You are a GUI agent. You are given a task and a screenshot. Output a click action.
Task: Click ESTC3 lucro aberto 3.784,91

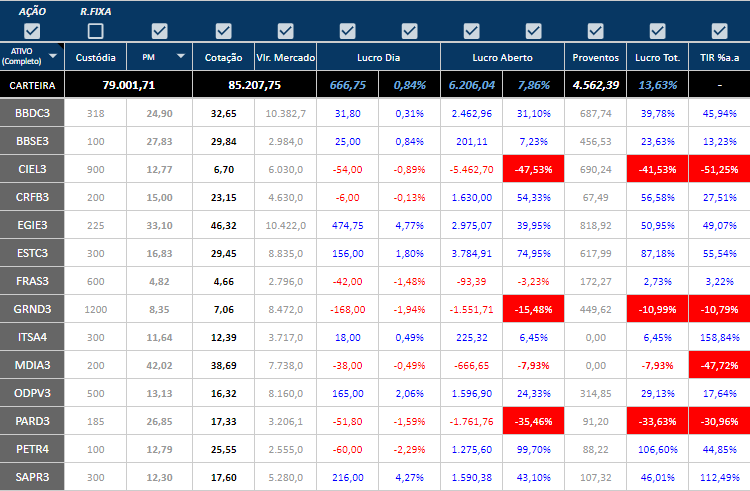click(x=472, y=253)
